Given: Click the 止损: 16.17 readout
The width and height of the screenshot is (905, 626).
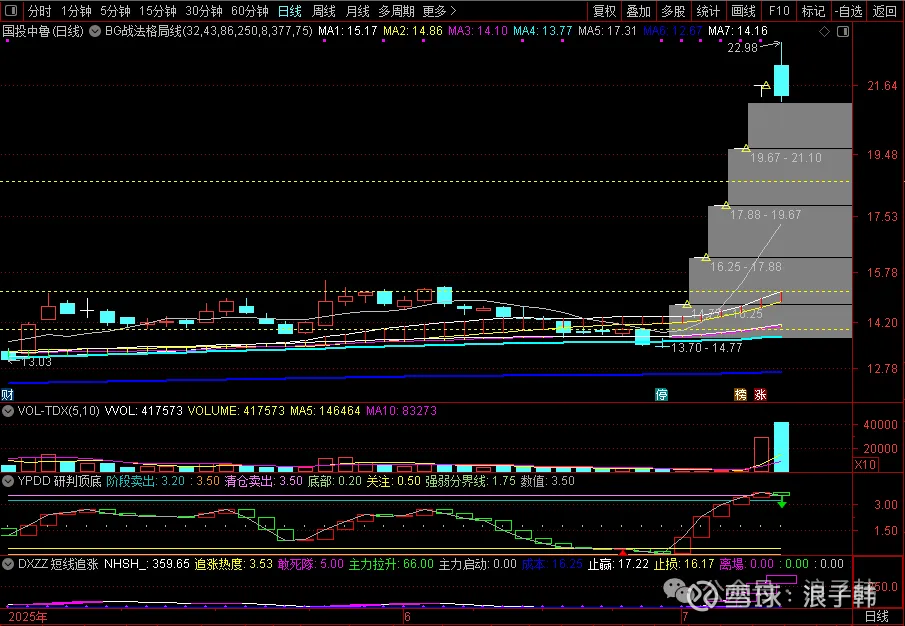Looking at the screenshot, I should click(685, 564).
